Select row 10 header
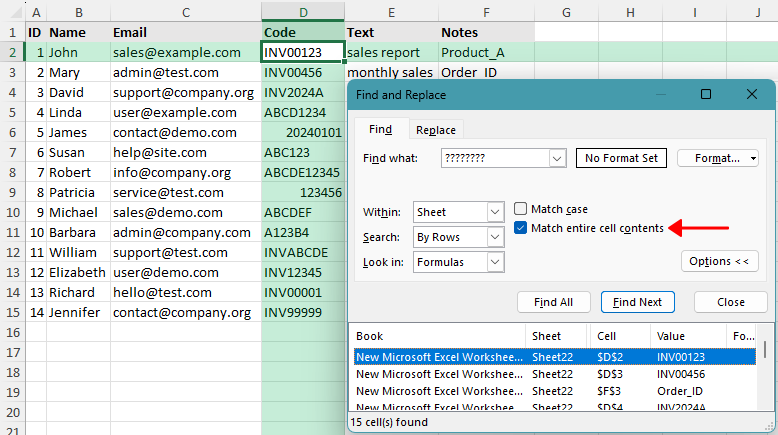Image resolution: width=778 pixels, height=435 pixels. [x=12, y=212]
